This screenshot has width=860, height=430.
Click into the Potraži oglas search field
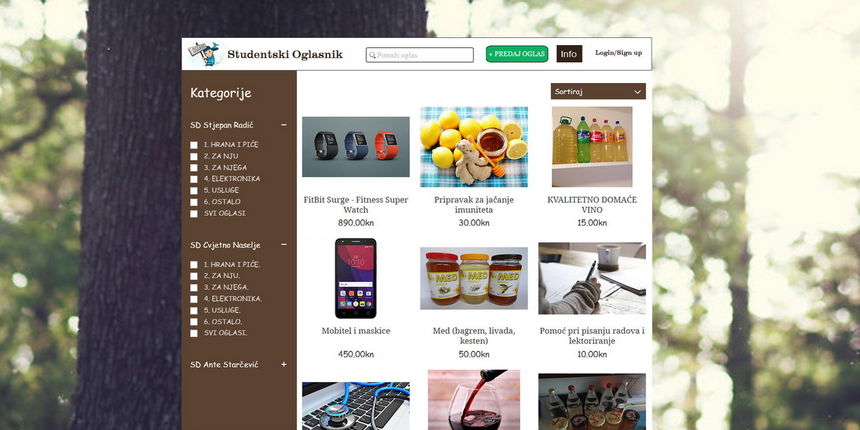[420, 55]
